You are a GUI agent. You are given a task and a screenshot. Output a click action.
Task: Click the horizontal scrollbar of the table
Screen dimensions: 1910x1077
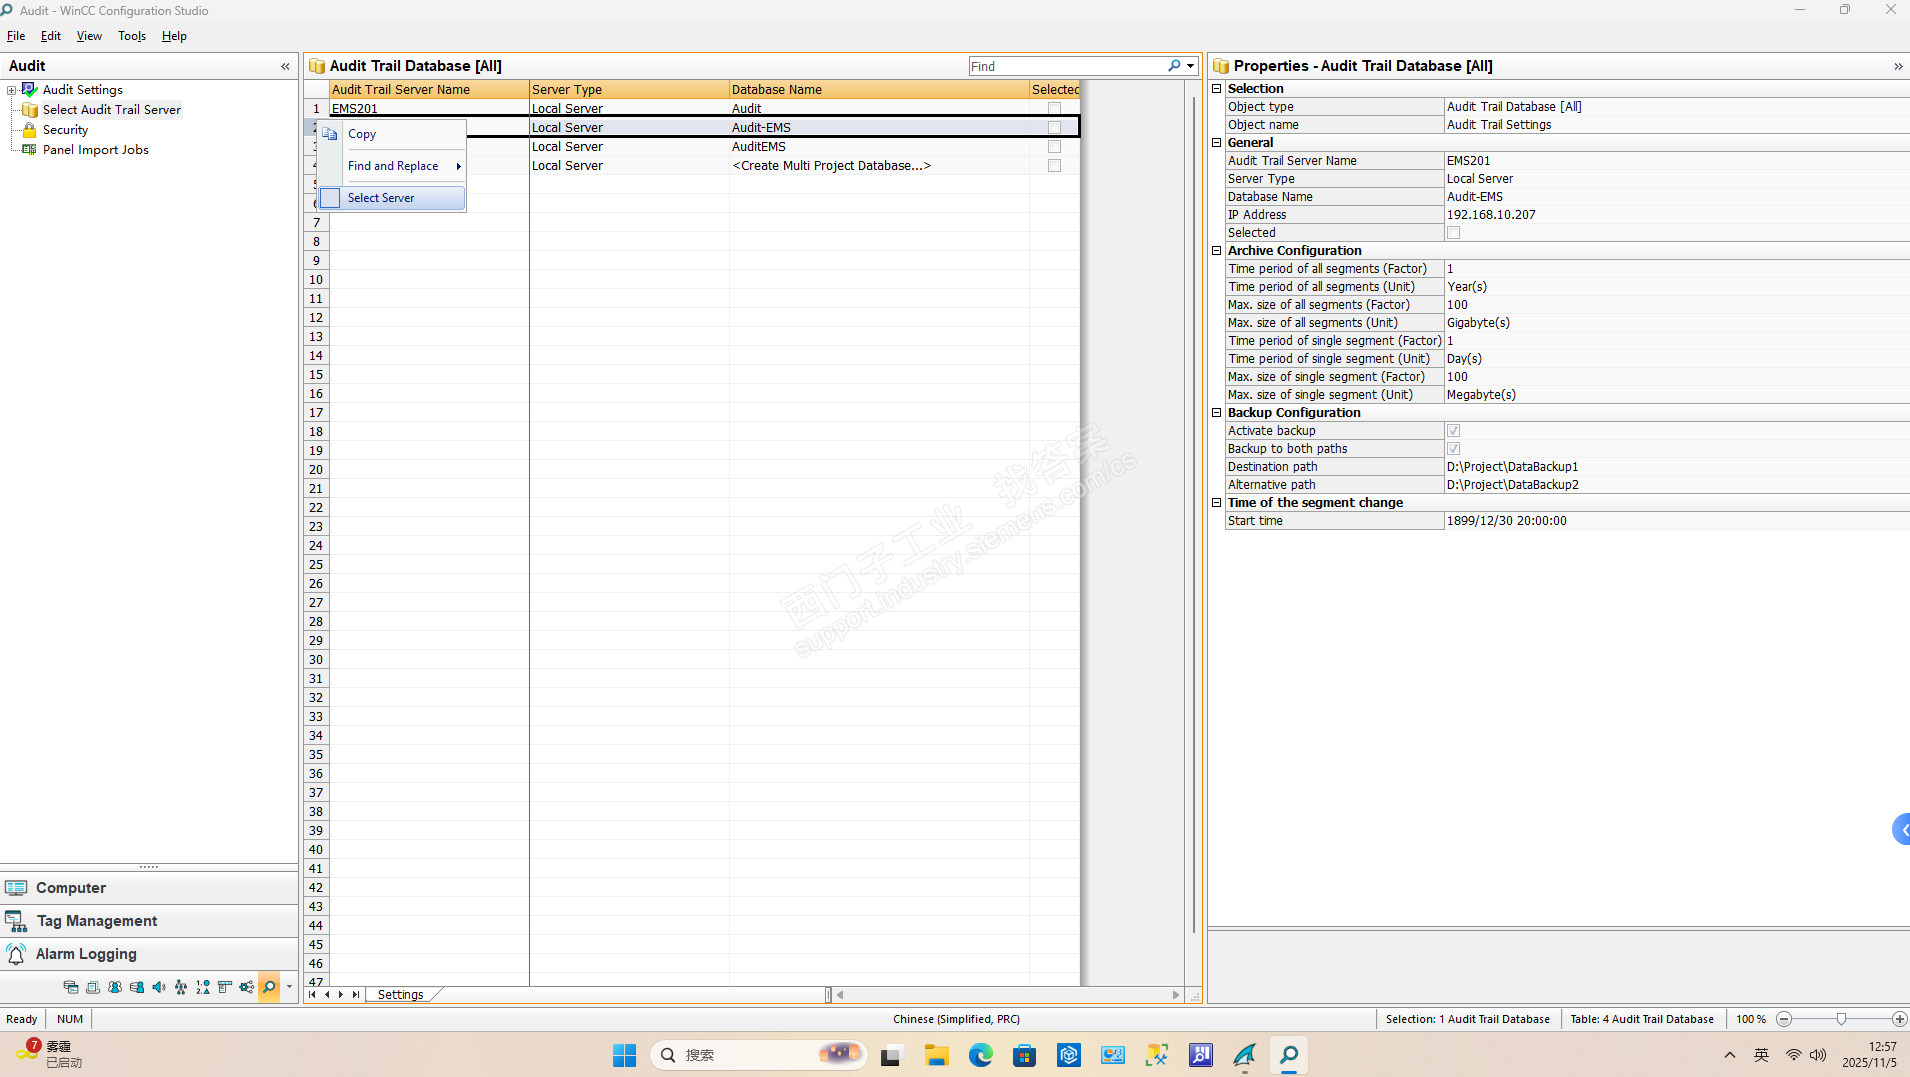pos(1008,995)
